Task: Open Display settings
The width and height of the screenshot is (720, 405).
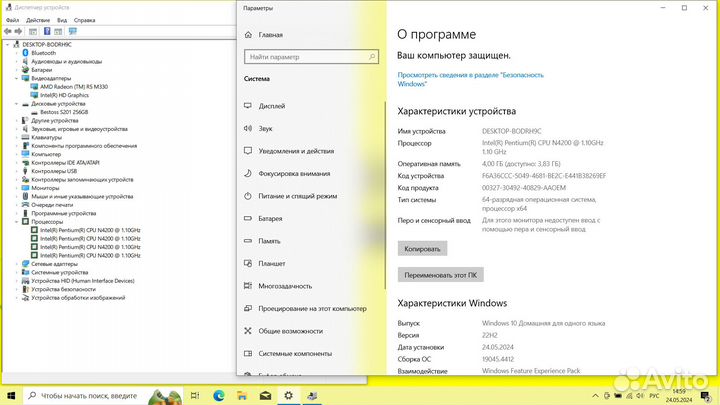Action: pos(272,106)
